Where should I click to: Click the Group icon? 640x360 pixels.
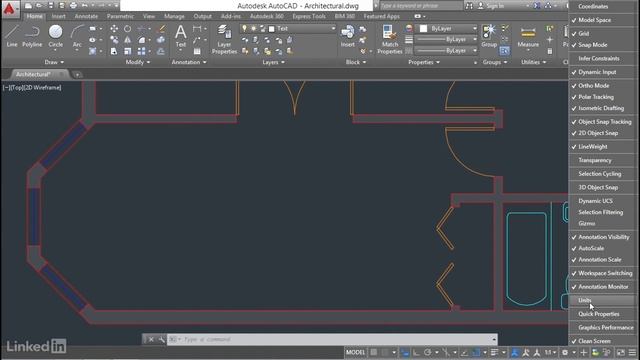point(489,36)
